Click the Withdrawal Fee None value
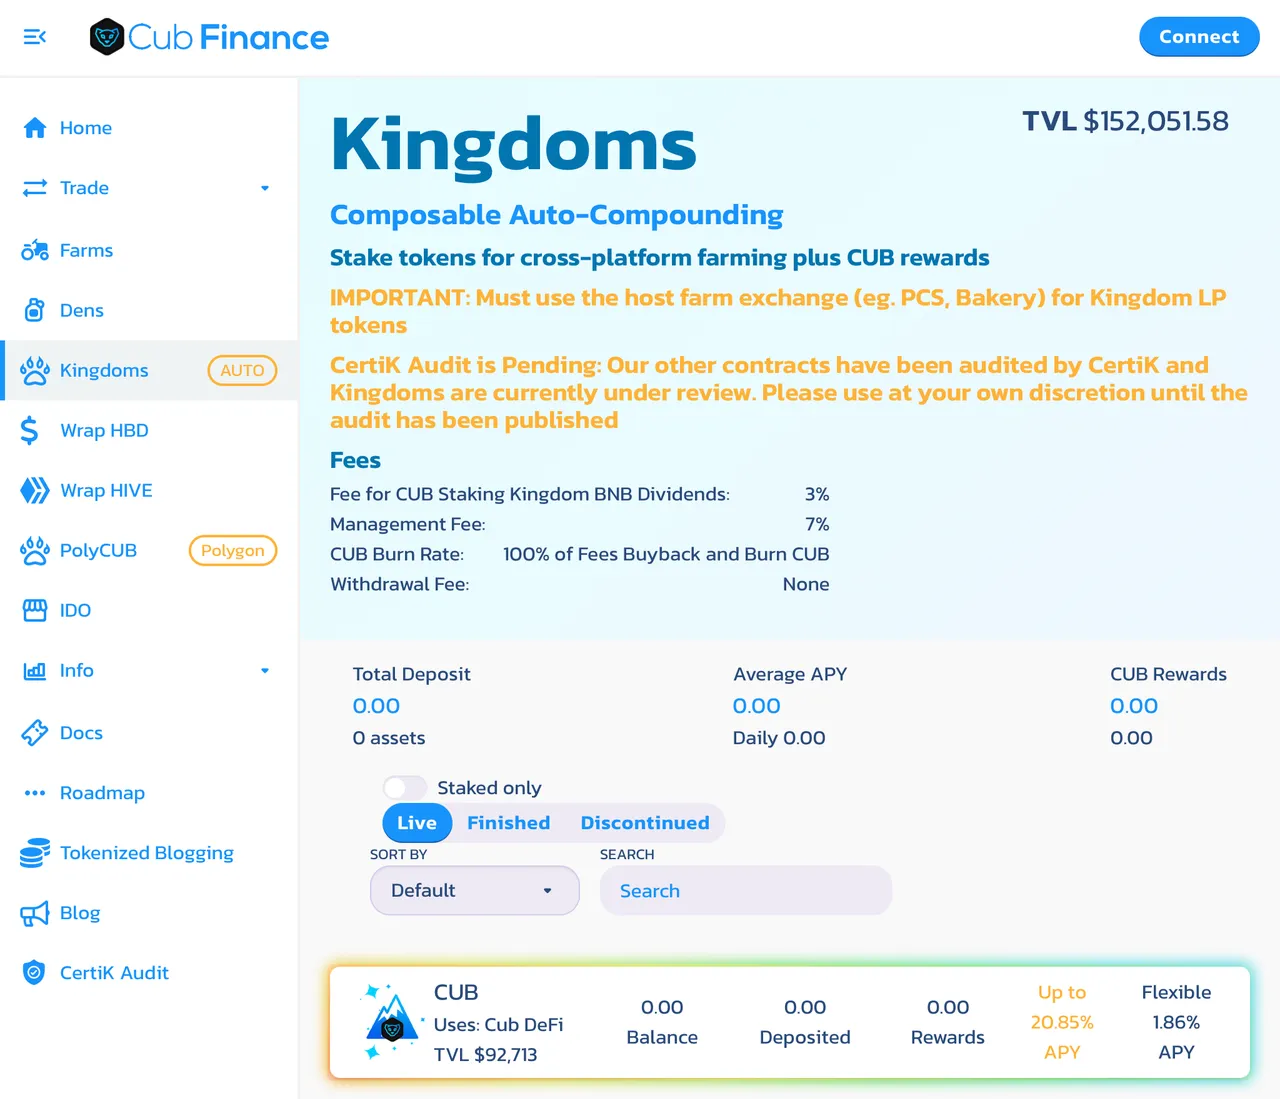1280x1099 pixels. point(806,584)
